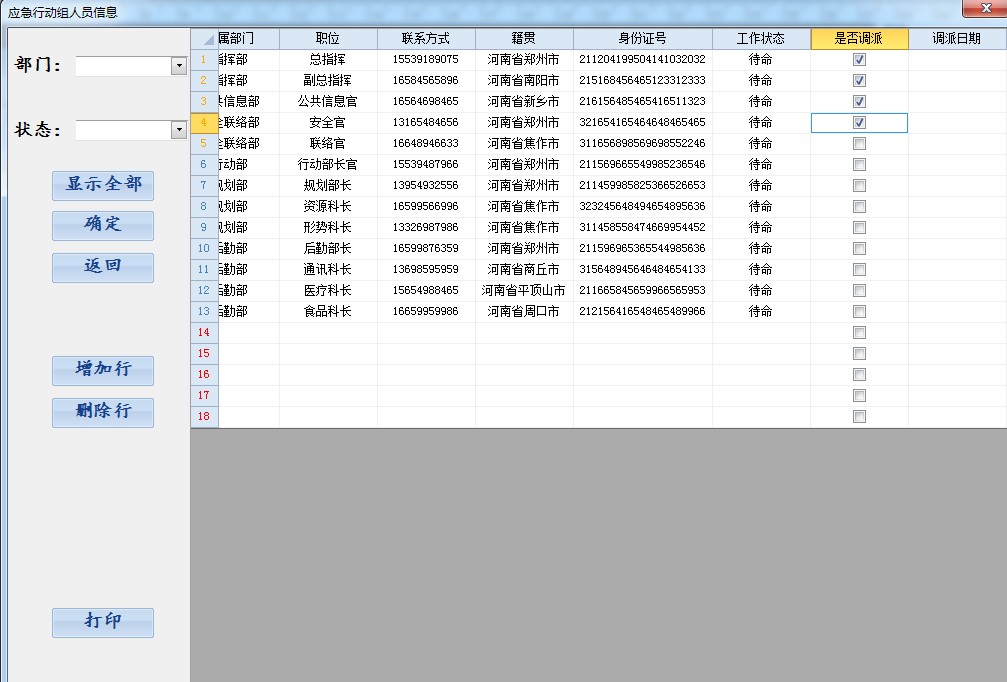The width and height of the screenshot is (1007, 682).
Task: Select the 是否调派 column header
Action: 859,39
